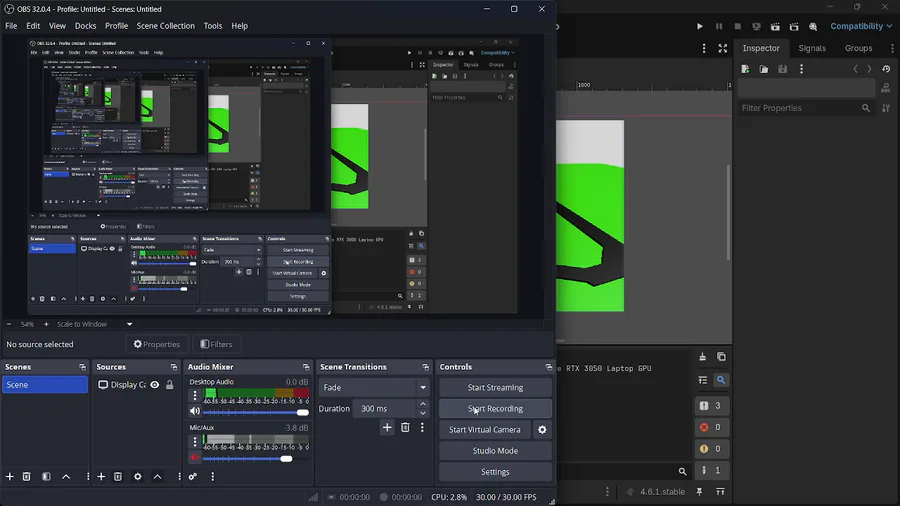Open Desktop Audio three-dot options
This screenshot has width=900, height=506.
[195, 395]
